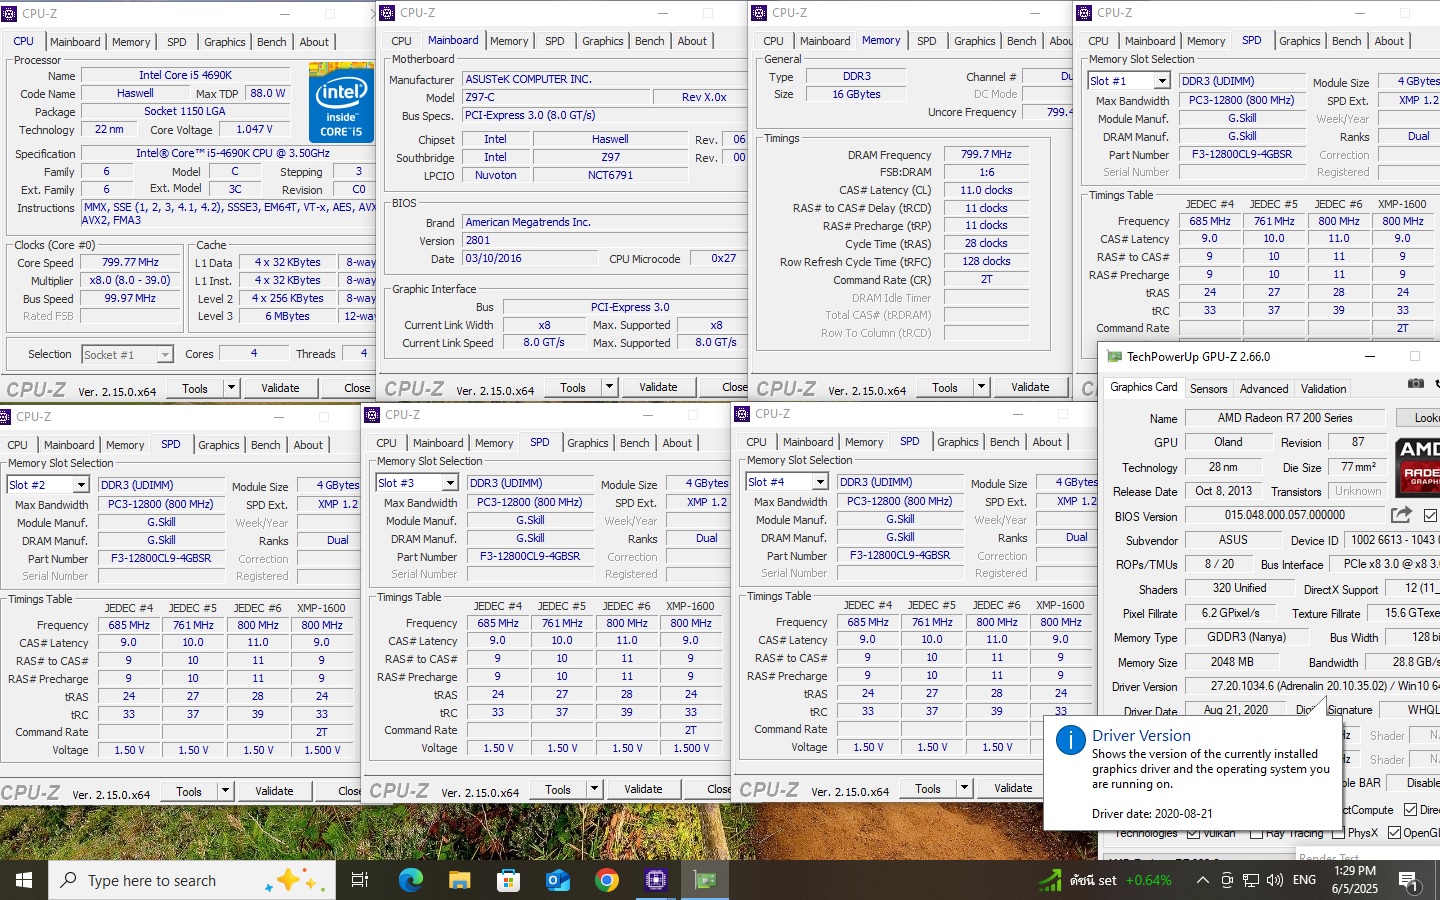This screenshot has width=1440, height=900.
Task: Open the Slot #4 memory slot dropdown
Action: 820,482
